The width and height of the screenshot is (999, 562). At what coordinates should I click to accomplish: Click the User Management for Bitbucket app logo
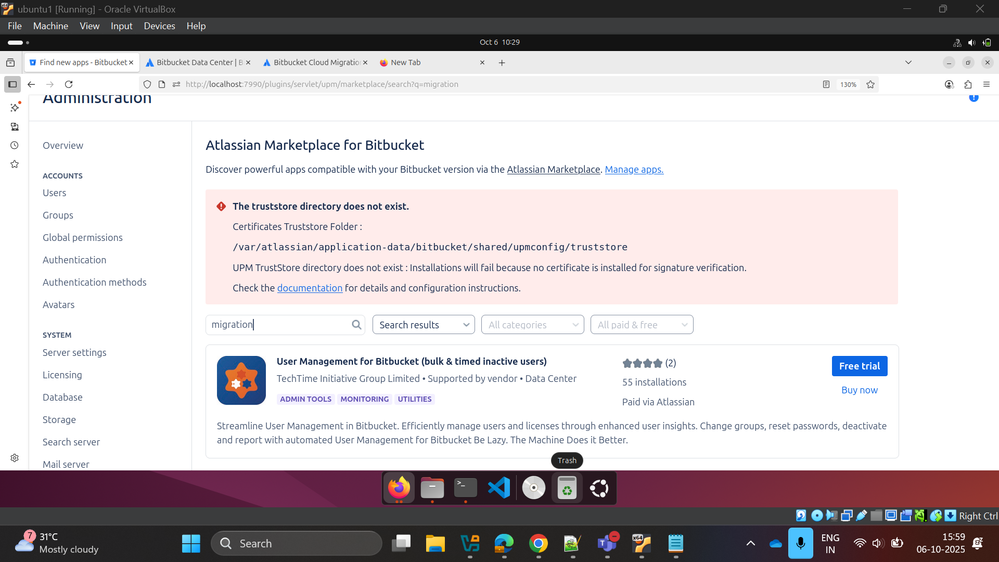241,380
